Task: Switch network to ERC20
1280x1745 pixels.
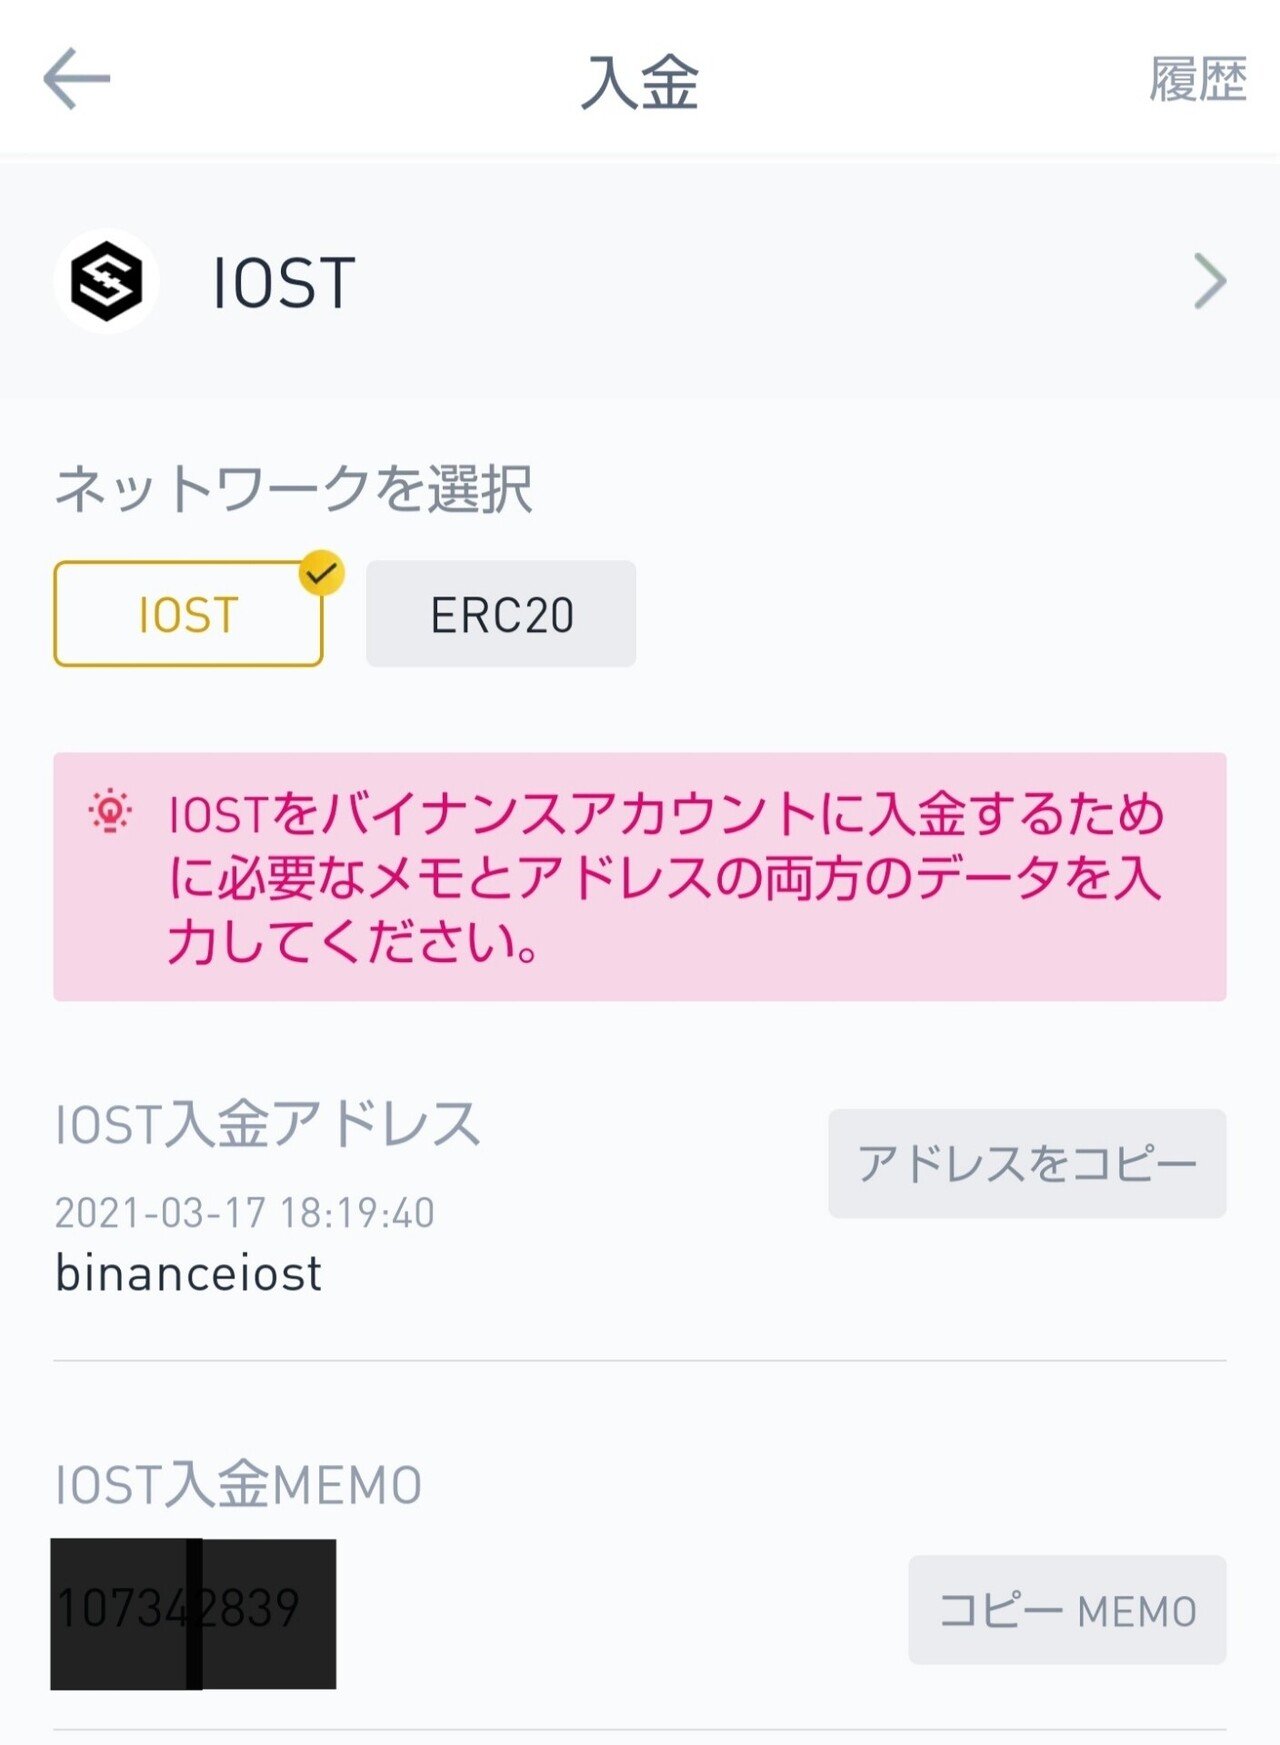Action: pos(501,614)
